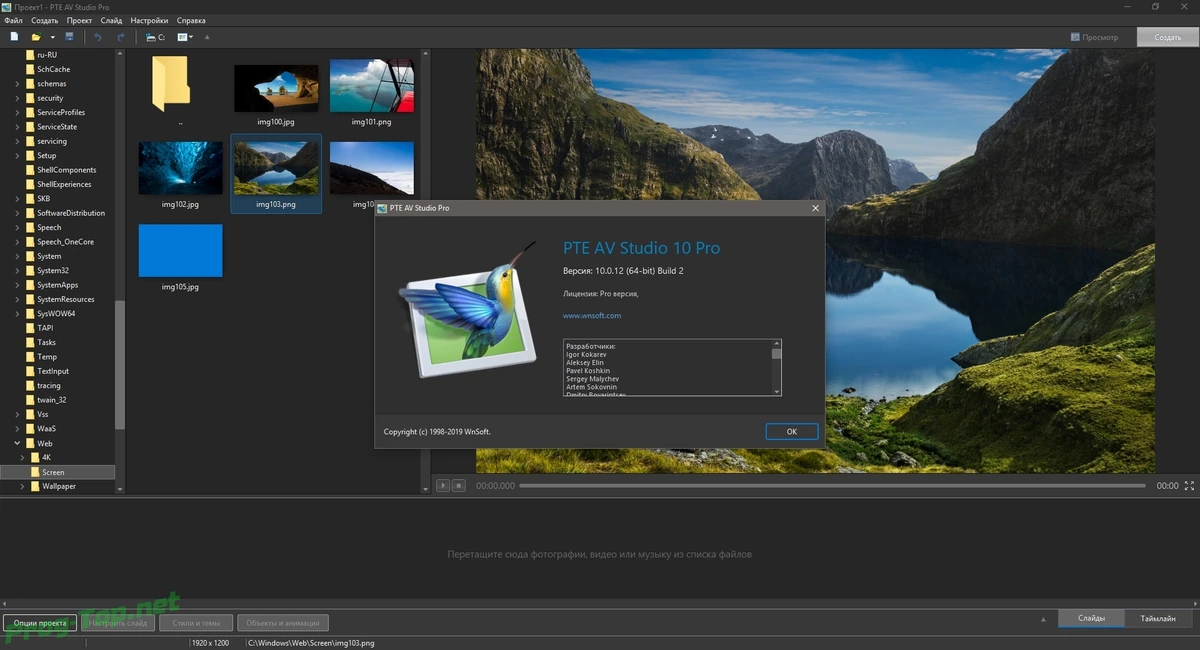Open the Проект menu

(x=79, y=20)
